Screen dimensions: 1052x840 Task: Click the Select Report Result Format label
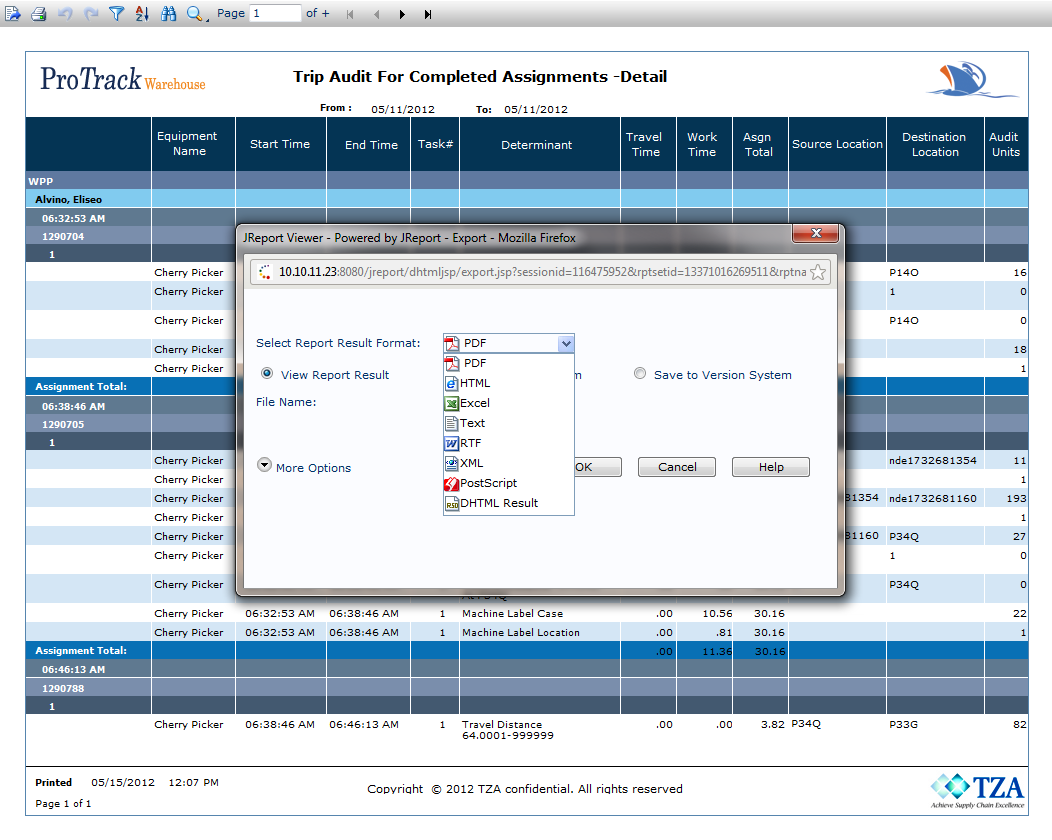338,343
